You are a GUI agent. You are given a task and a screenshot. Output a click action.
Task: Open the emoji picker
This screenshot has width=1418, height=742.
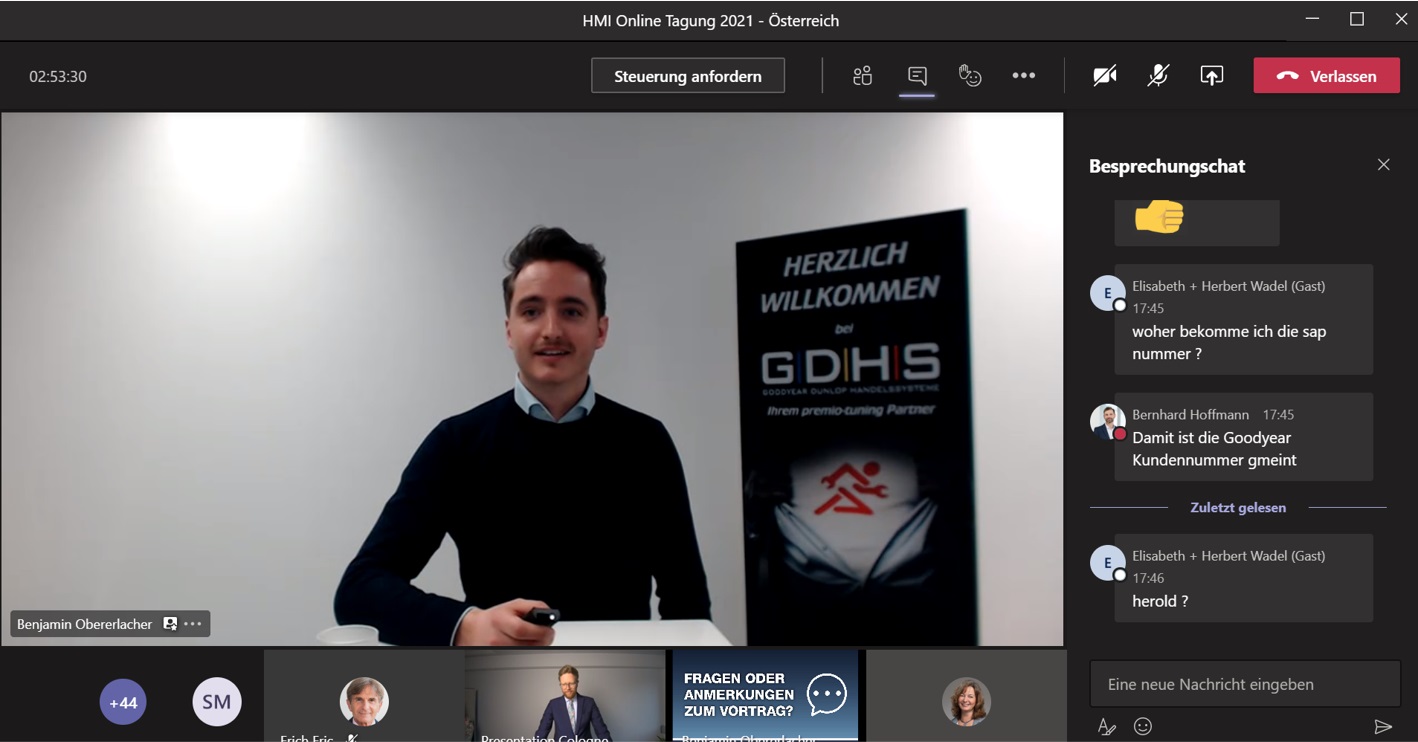[1143, 727]
